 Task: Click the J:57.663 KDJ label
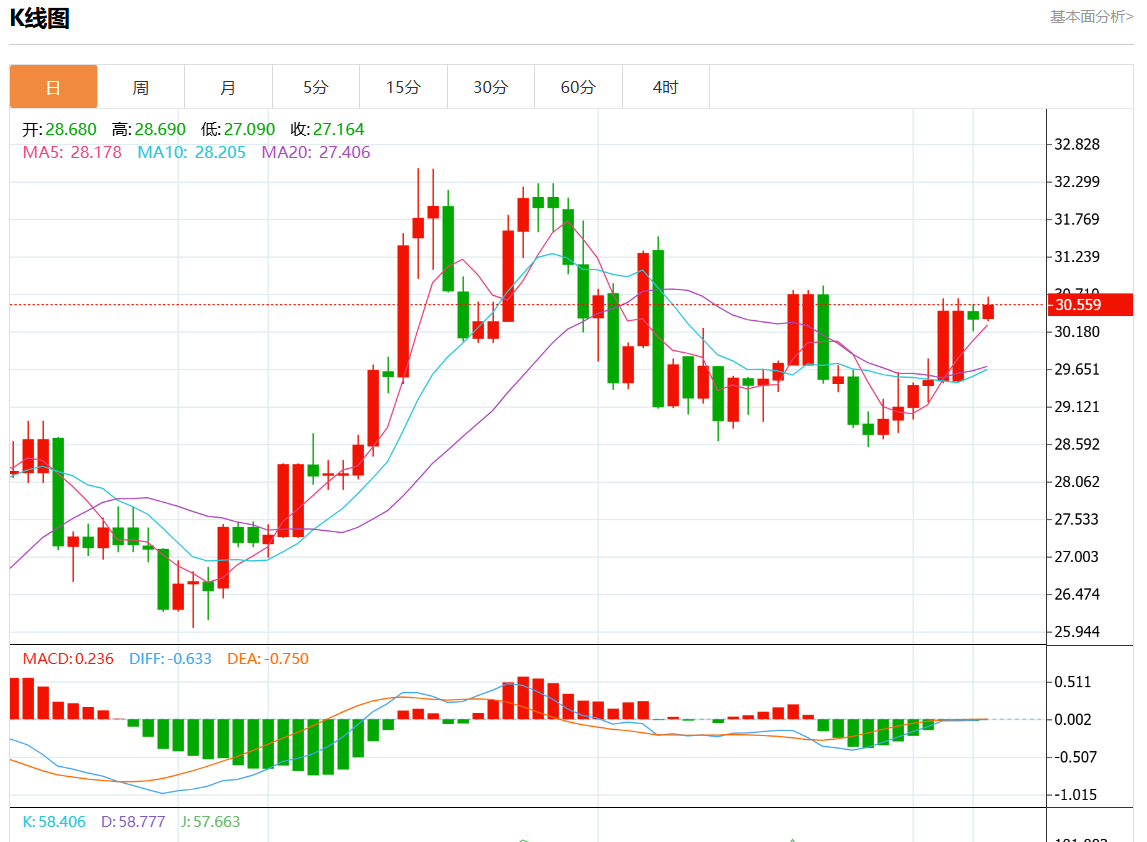(x=210, y=822)
